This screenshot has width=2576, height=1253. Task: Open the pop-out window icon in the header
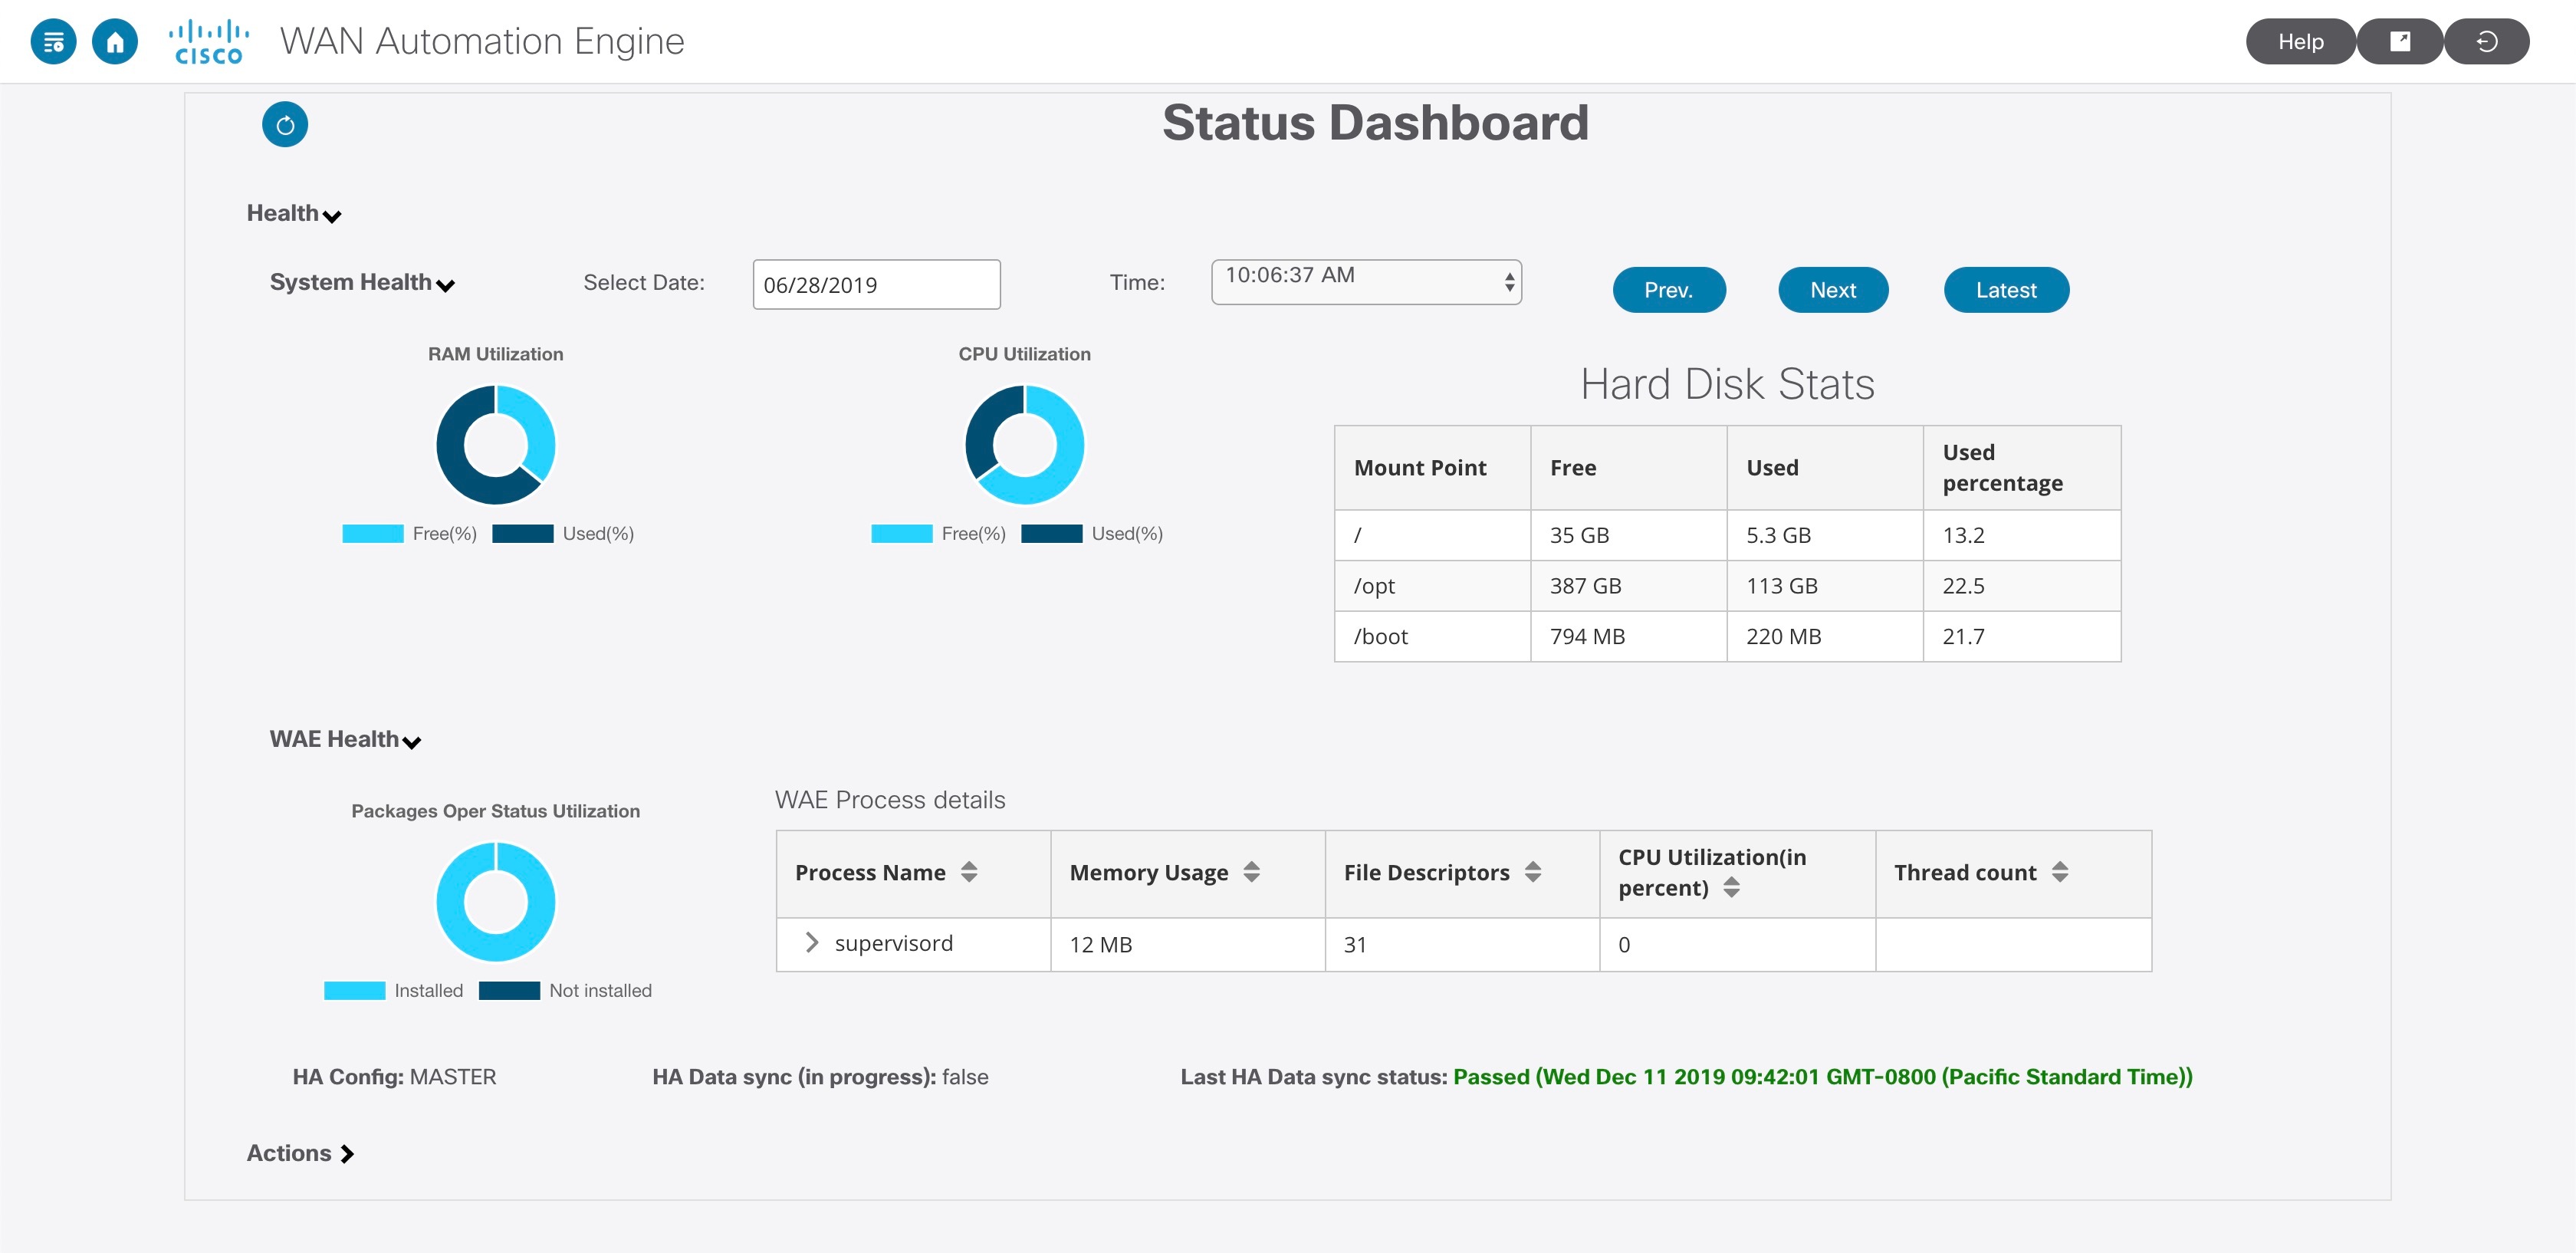point(2400,41)
